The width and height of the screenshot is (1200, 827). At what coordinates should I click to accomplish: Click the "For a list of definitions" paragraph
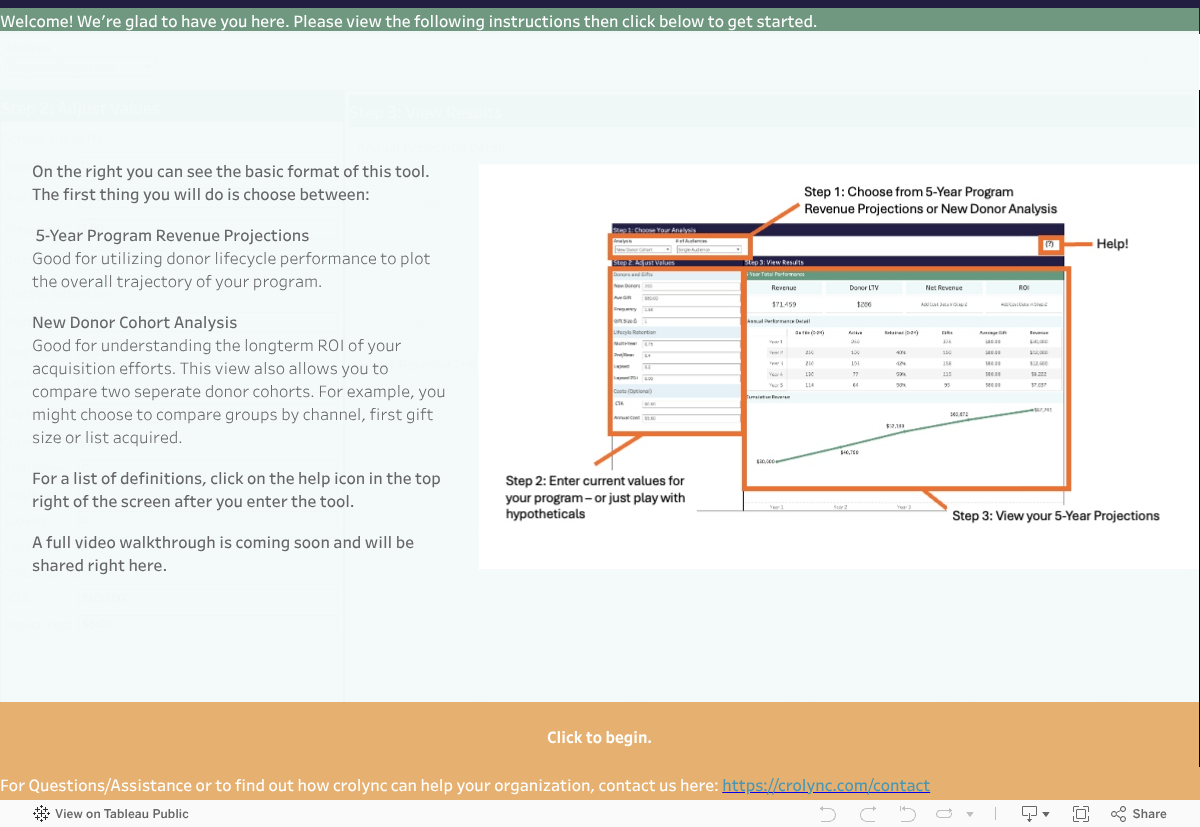(236, 490)
